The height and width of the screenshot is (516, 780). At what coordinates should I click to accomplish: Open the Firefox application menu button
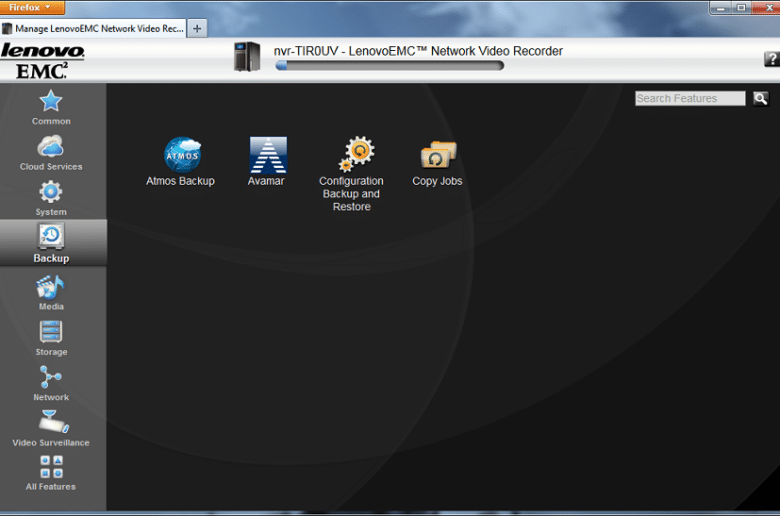[32, 7]
